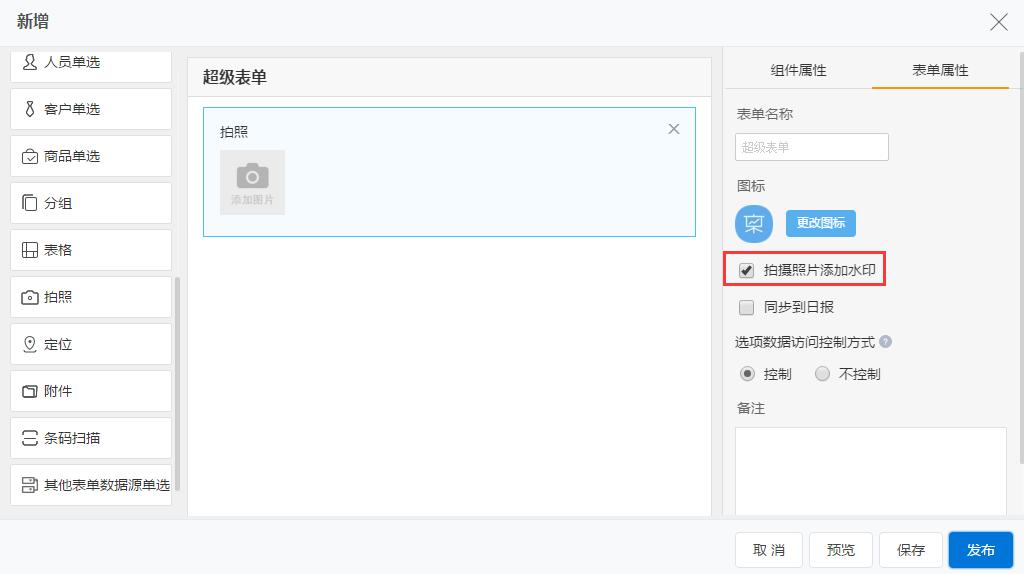This screenshot has height=574, width=1024.
Task: Click the 表格 table icon
Action: [x=30, y=250]
